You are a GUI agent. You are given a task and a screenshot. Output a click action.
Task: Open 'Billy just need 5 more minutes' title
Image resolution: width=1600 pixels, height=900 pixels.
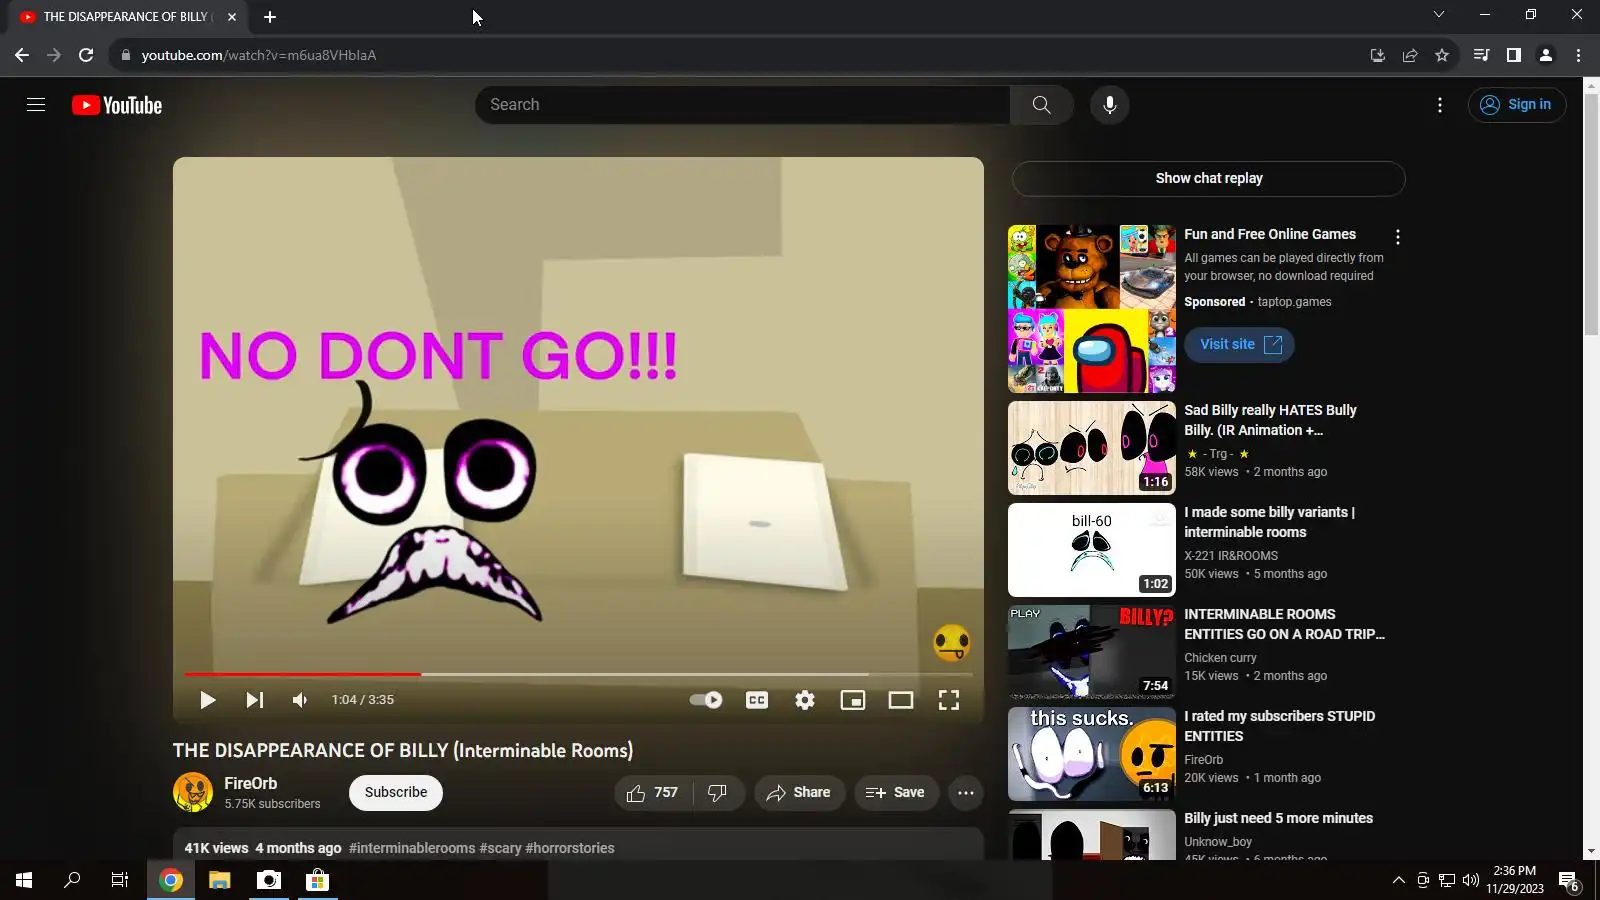tap(1279, 818)
